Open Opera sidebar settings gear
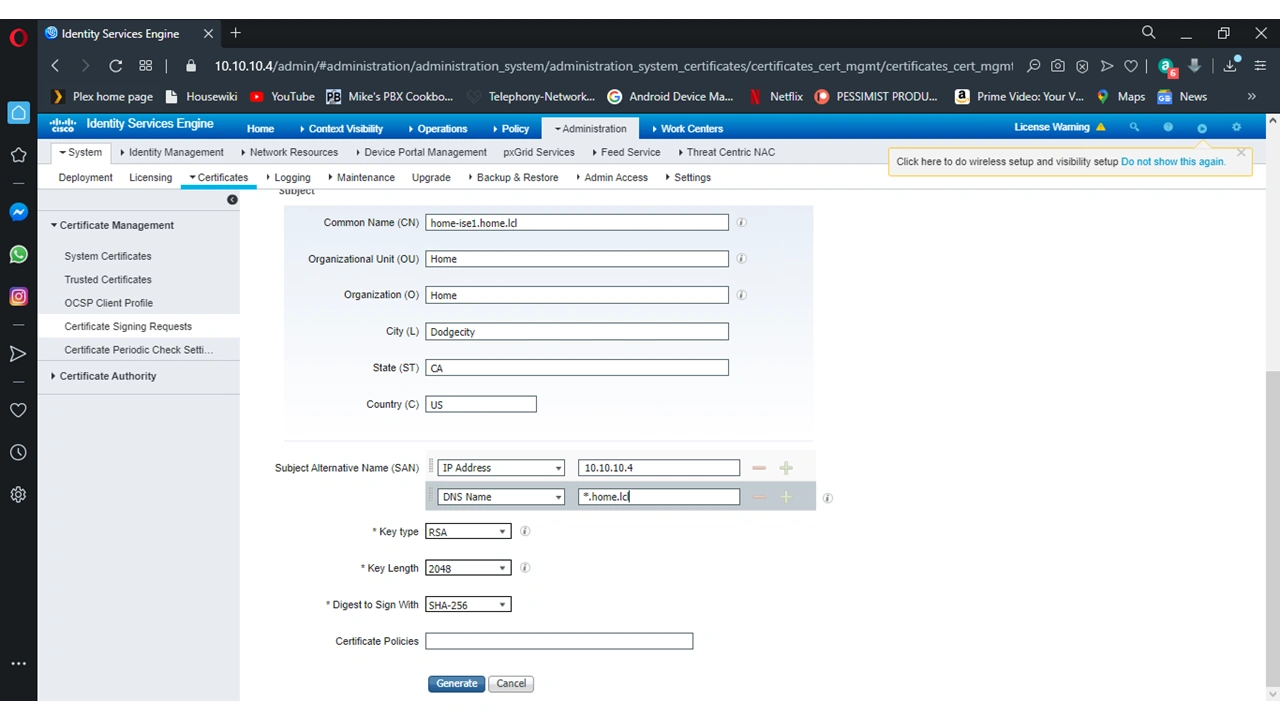1280x720 pixels. 18,495
